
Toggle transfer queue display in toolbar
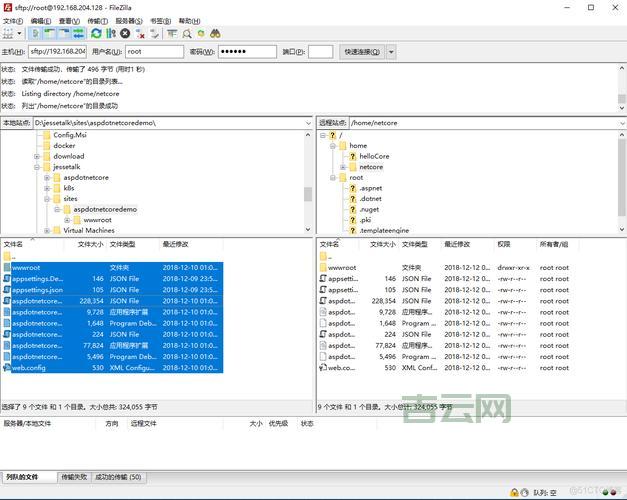tap(78, 33)
